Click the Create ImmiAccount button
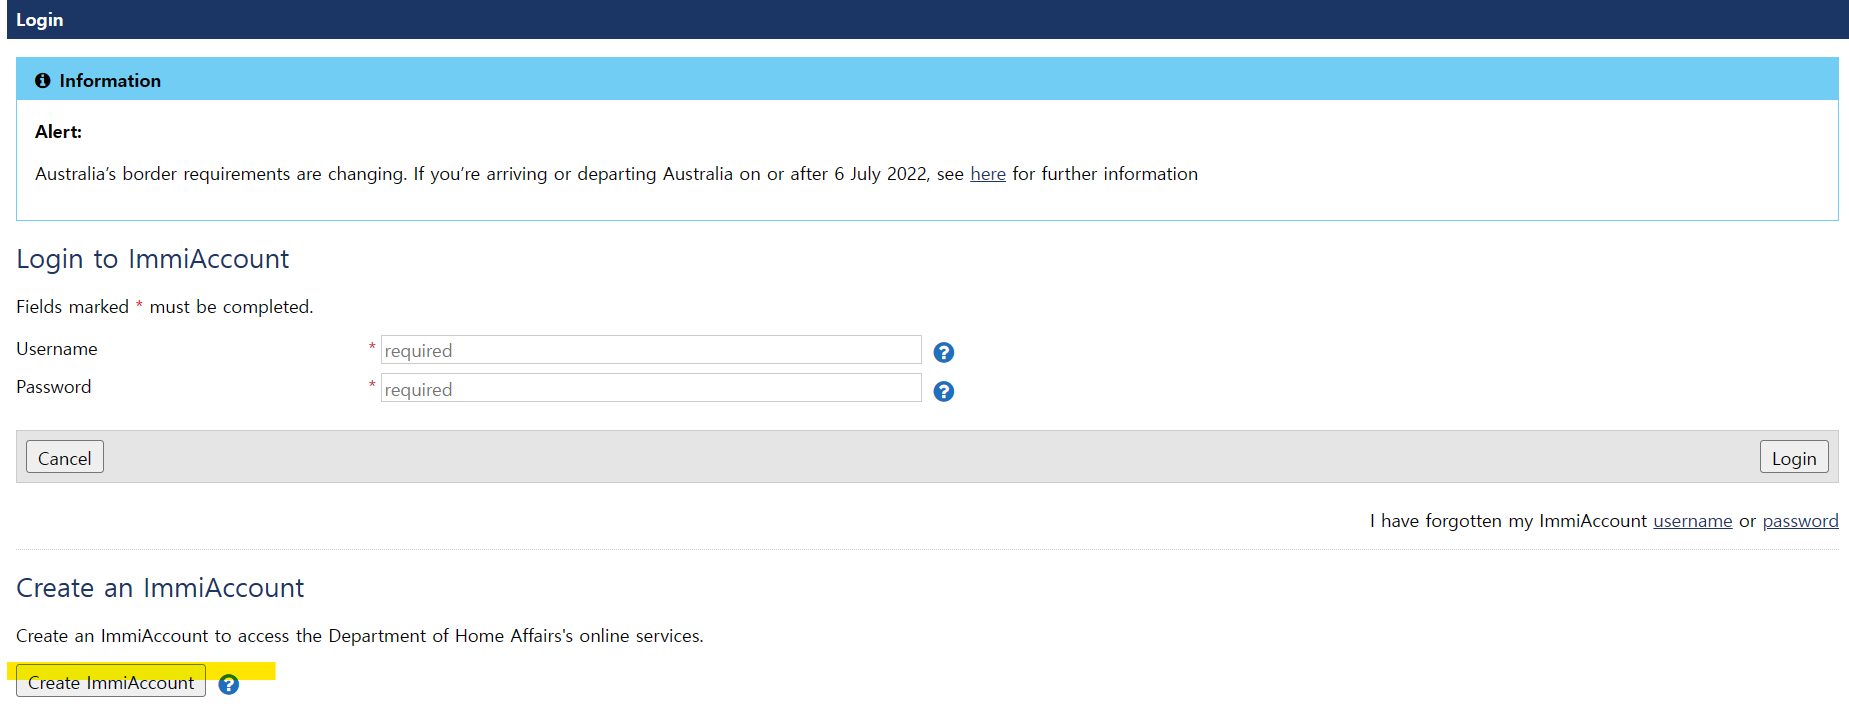The height and width of the screenshot is (714, 1849). 111,681
